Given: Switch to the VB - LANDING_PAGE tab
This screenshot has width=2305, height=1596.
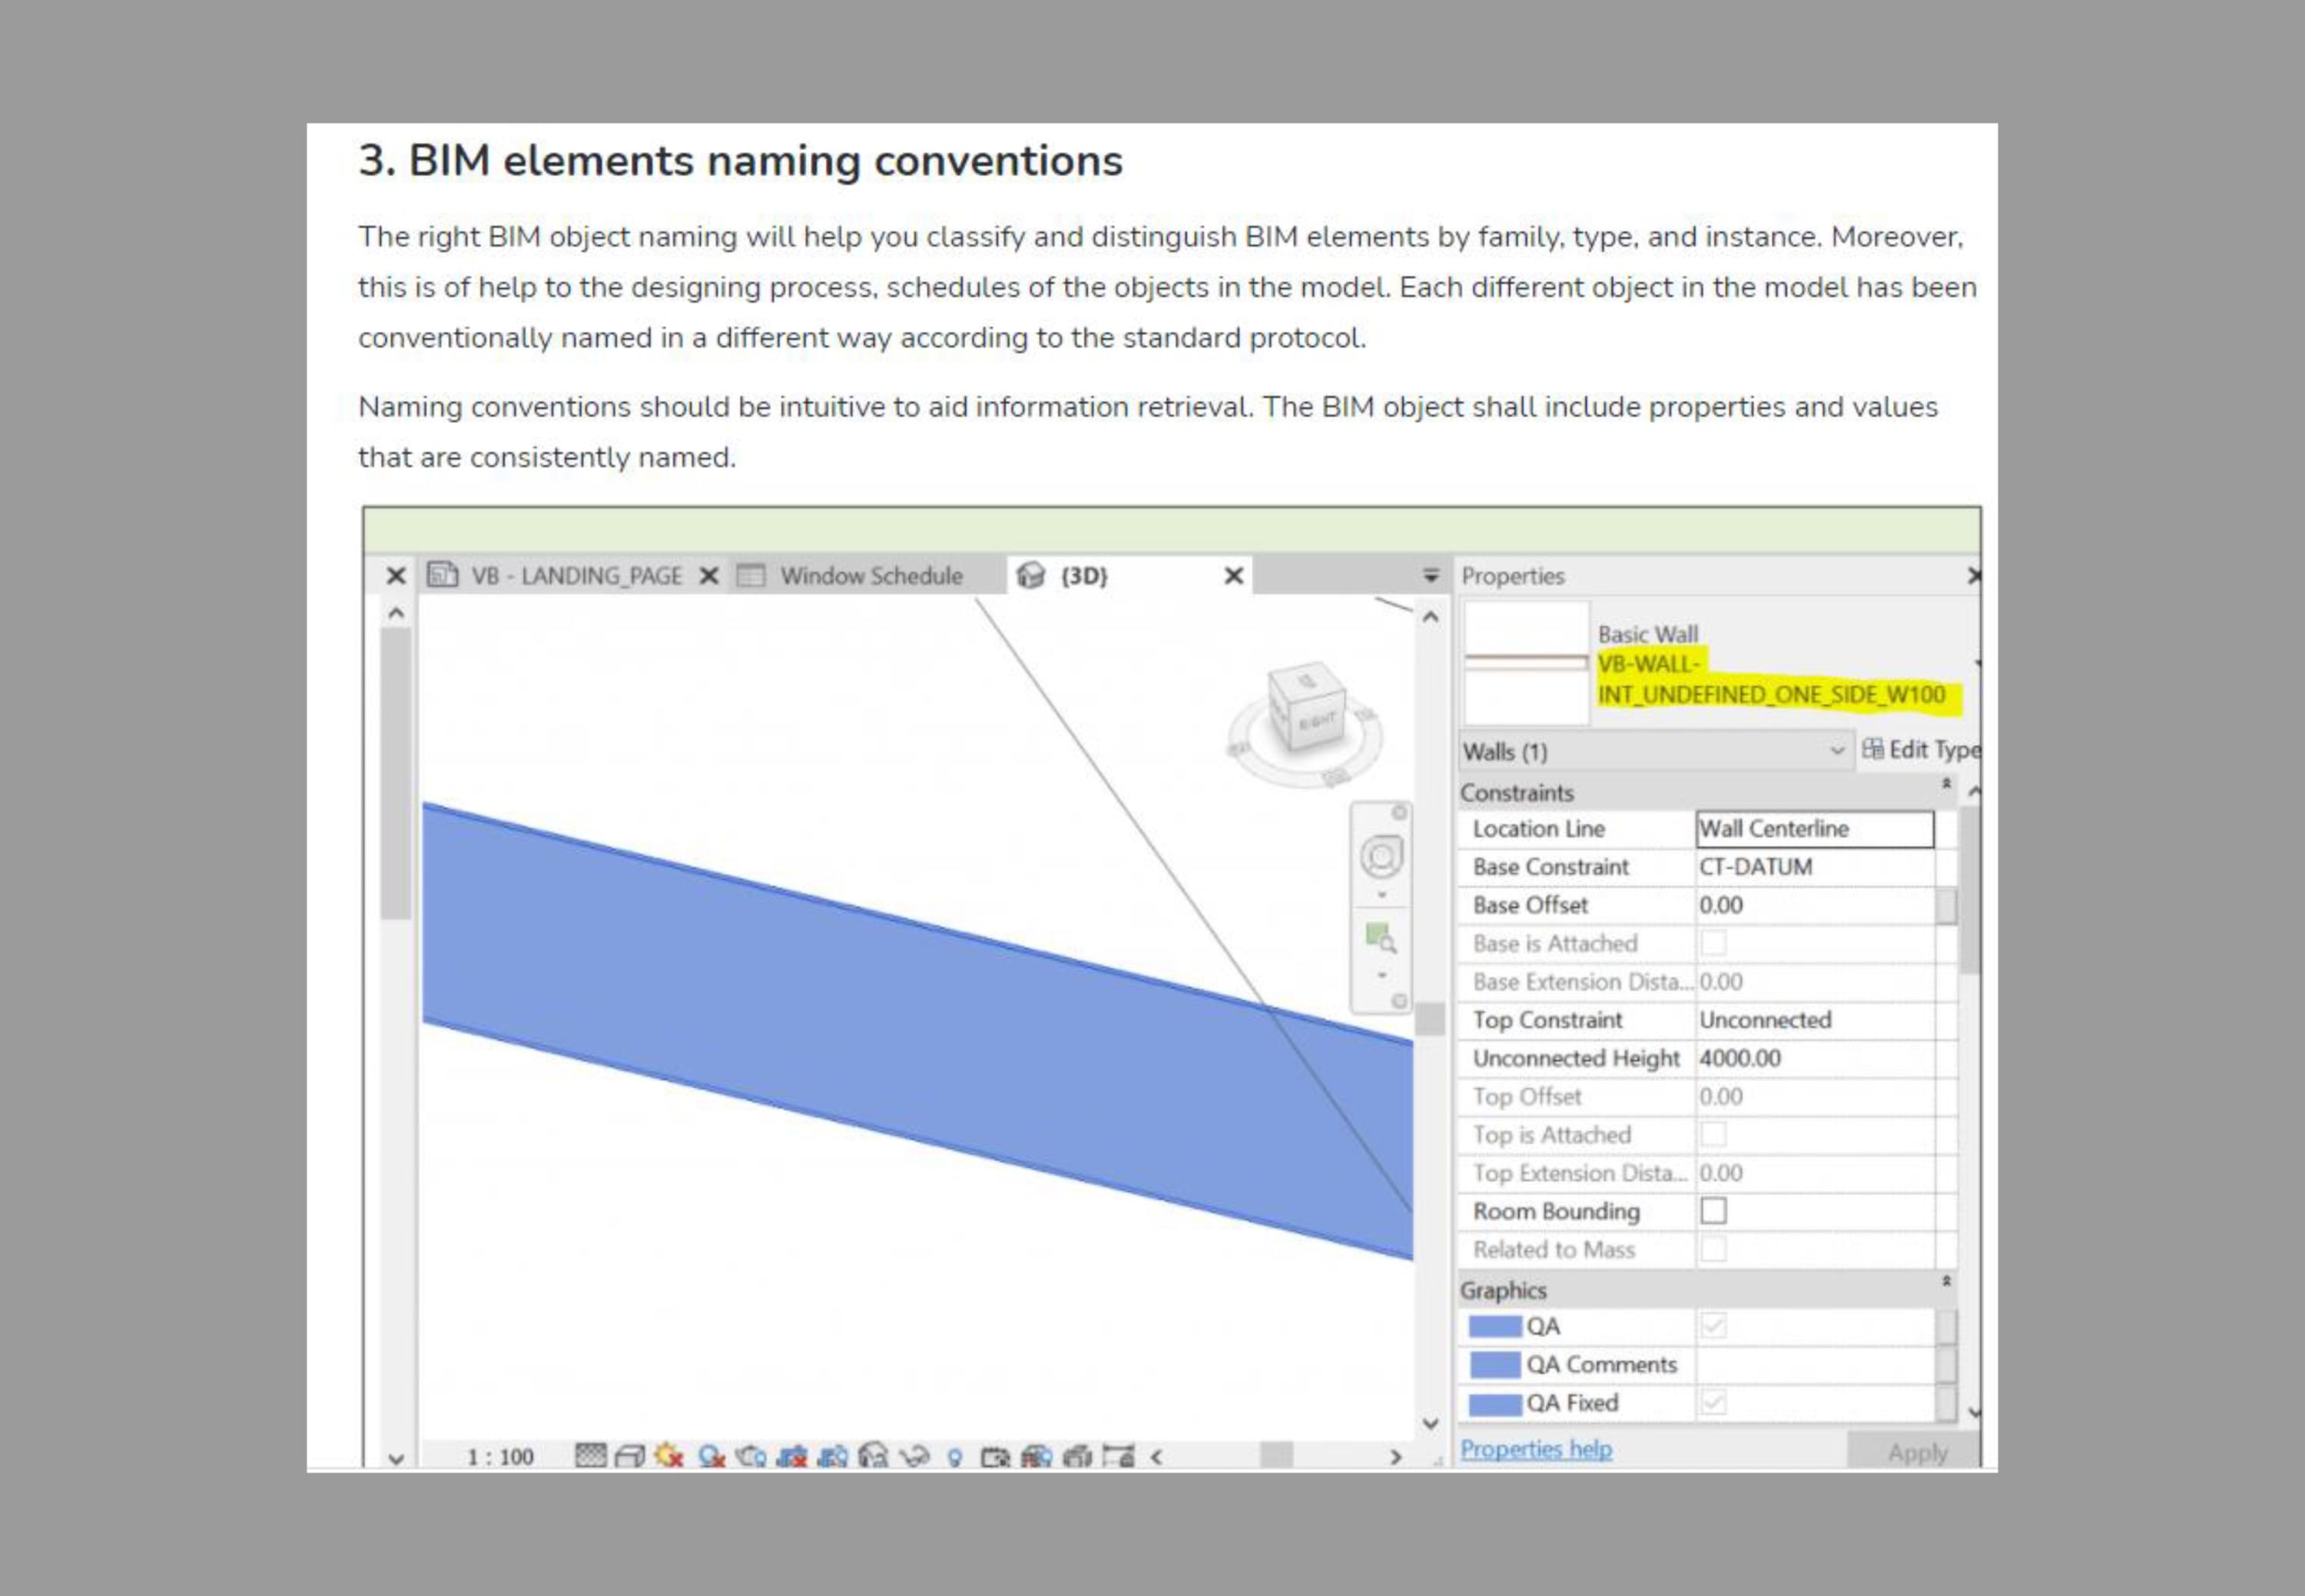Looking at the screenshot, I should [x=575, y=576].
